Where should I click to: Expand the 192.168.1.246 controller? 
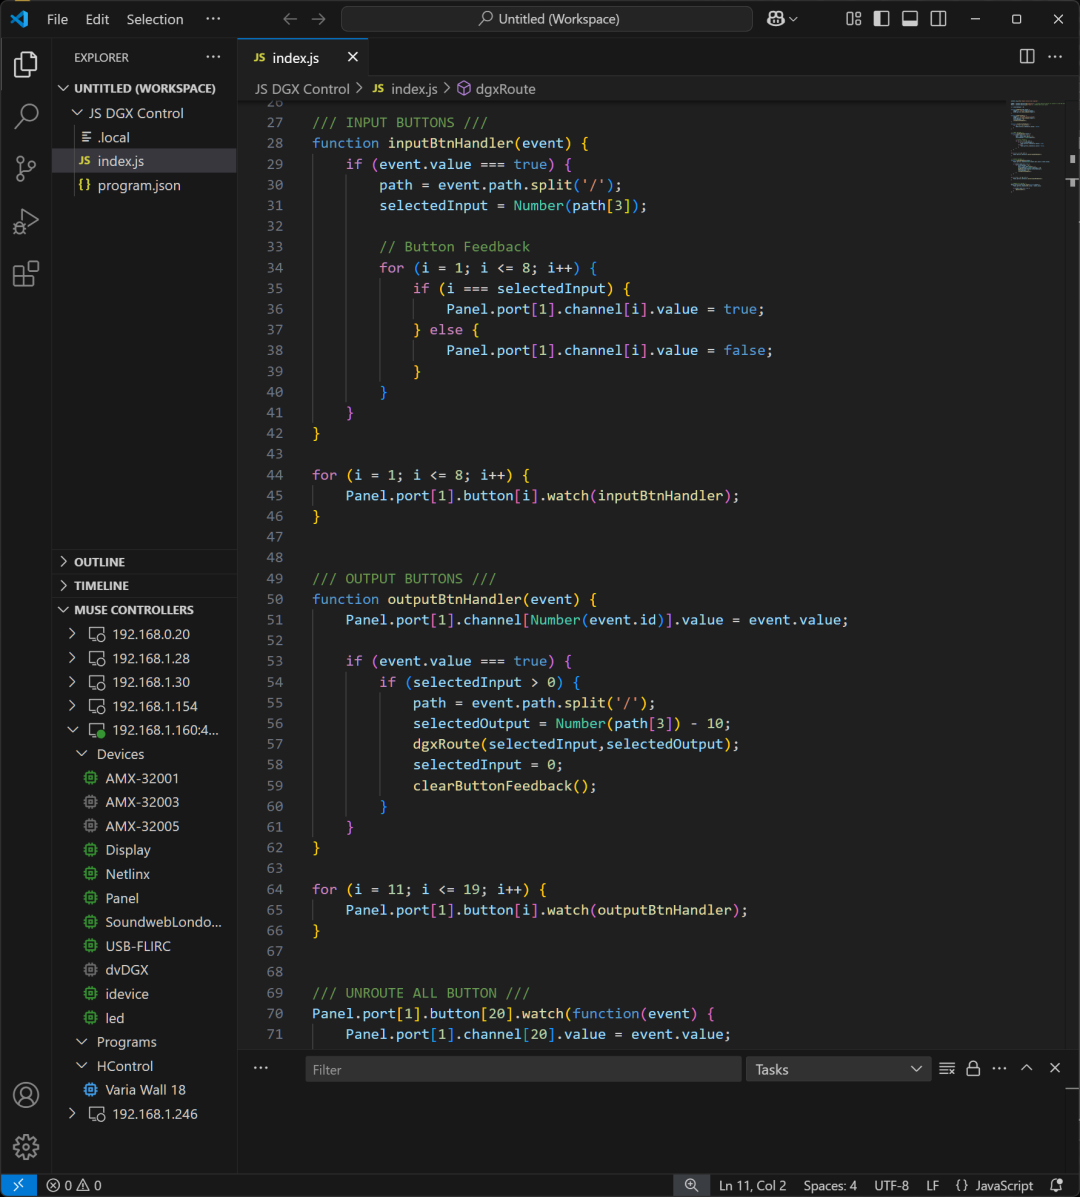click(73, 1114)
